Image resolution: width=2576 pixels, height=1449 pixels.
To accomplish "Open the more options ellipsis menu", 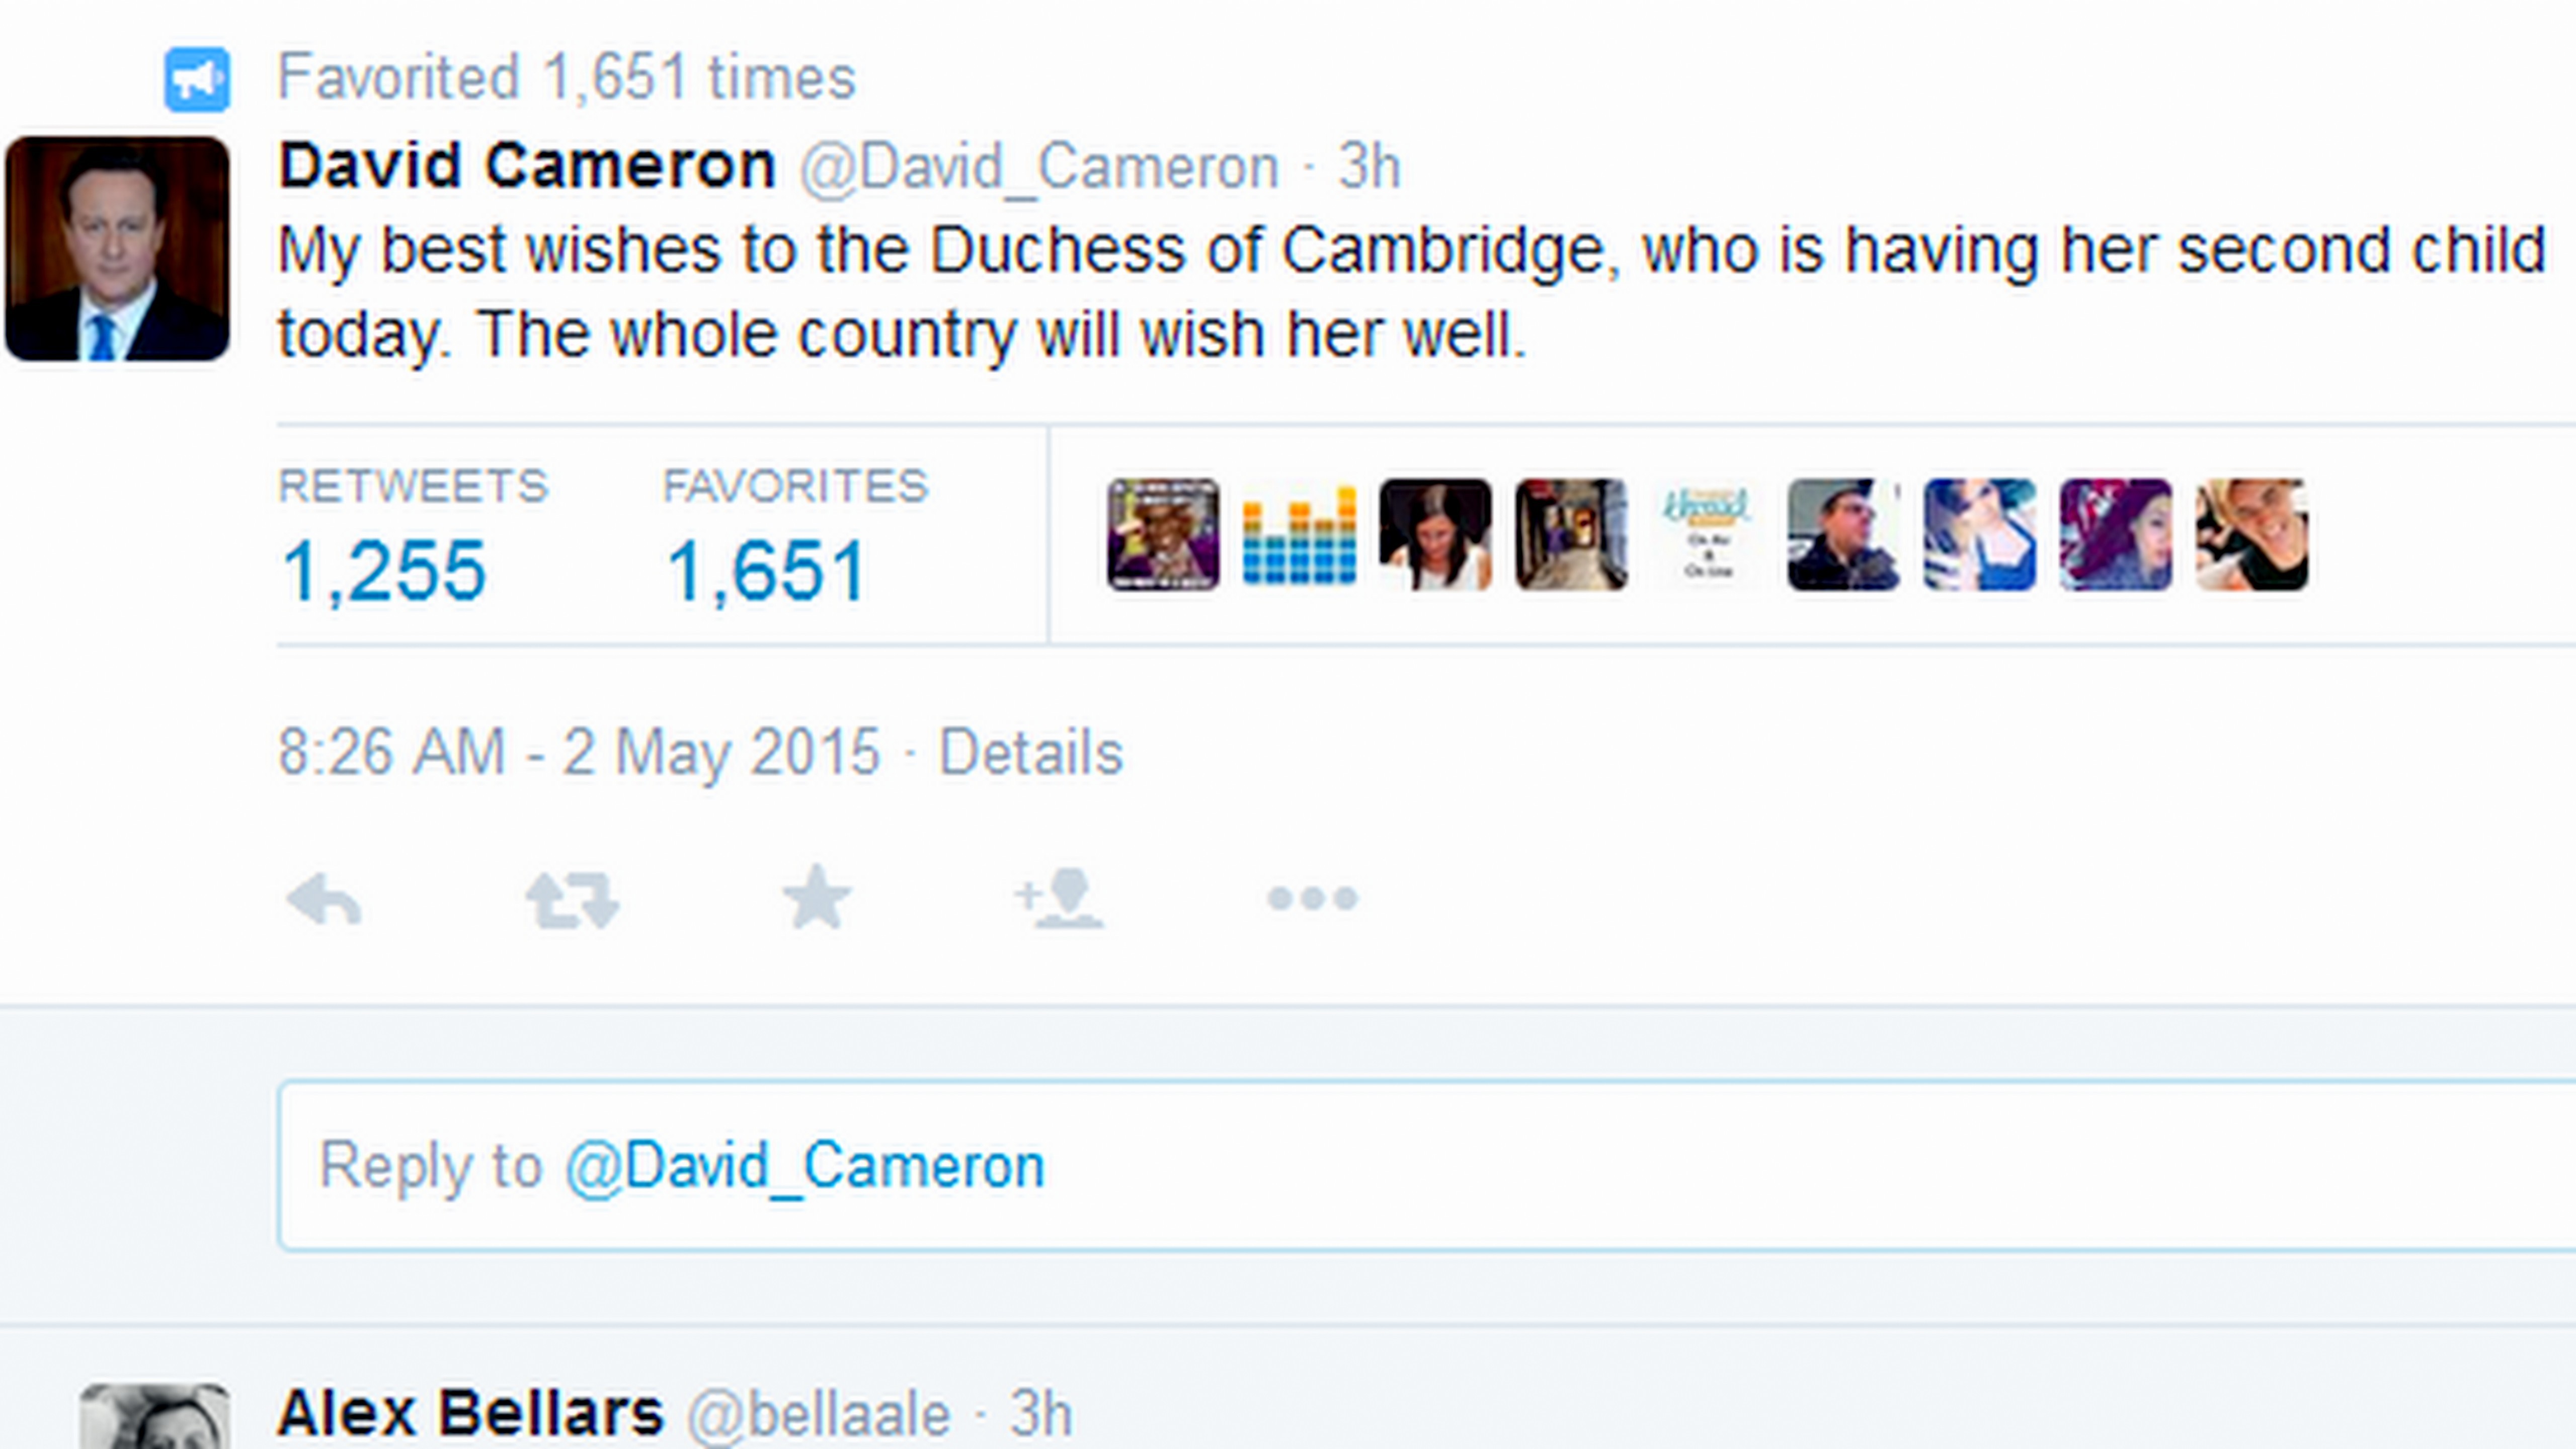I will [1312, 898].
